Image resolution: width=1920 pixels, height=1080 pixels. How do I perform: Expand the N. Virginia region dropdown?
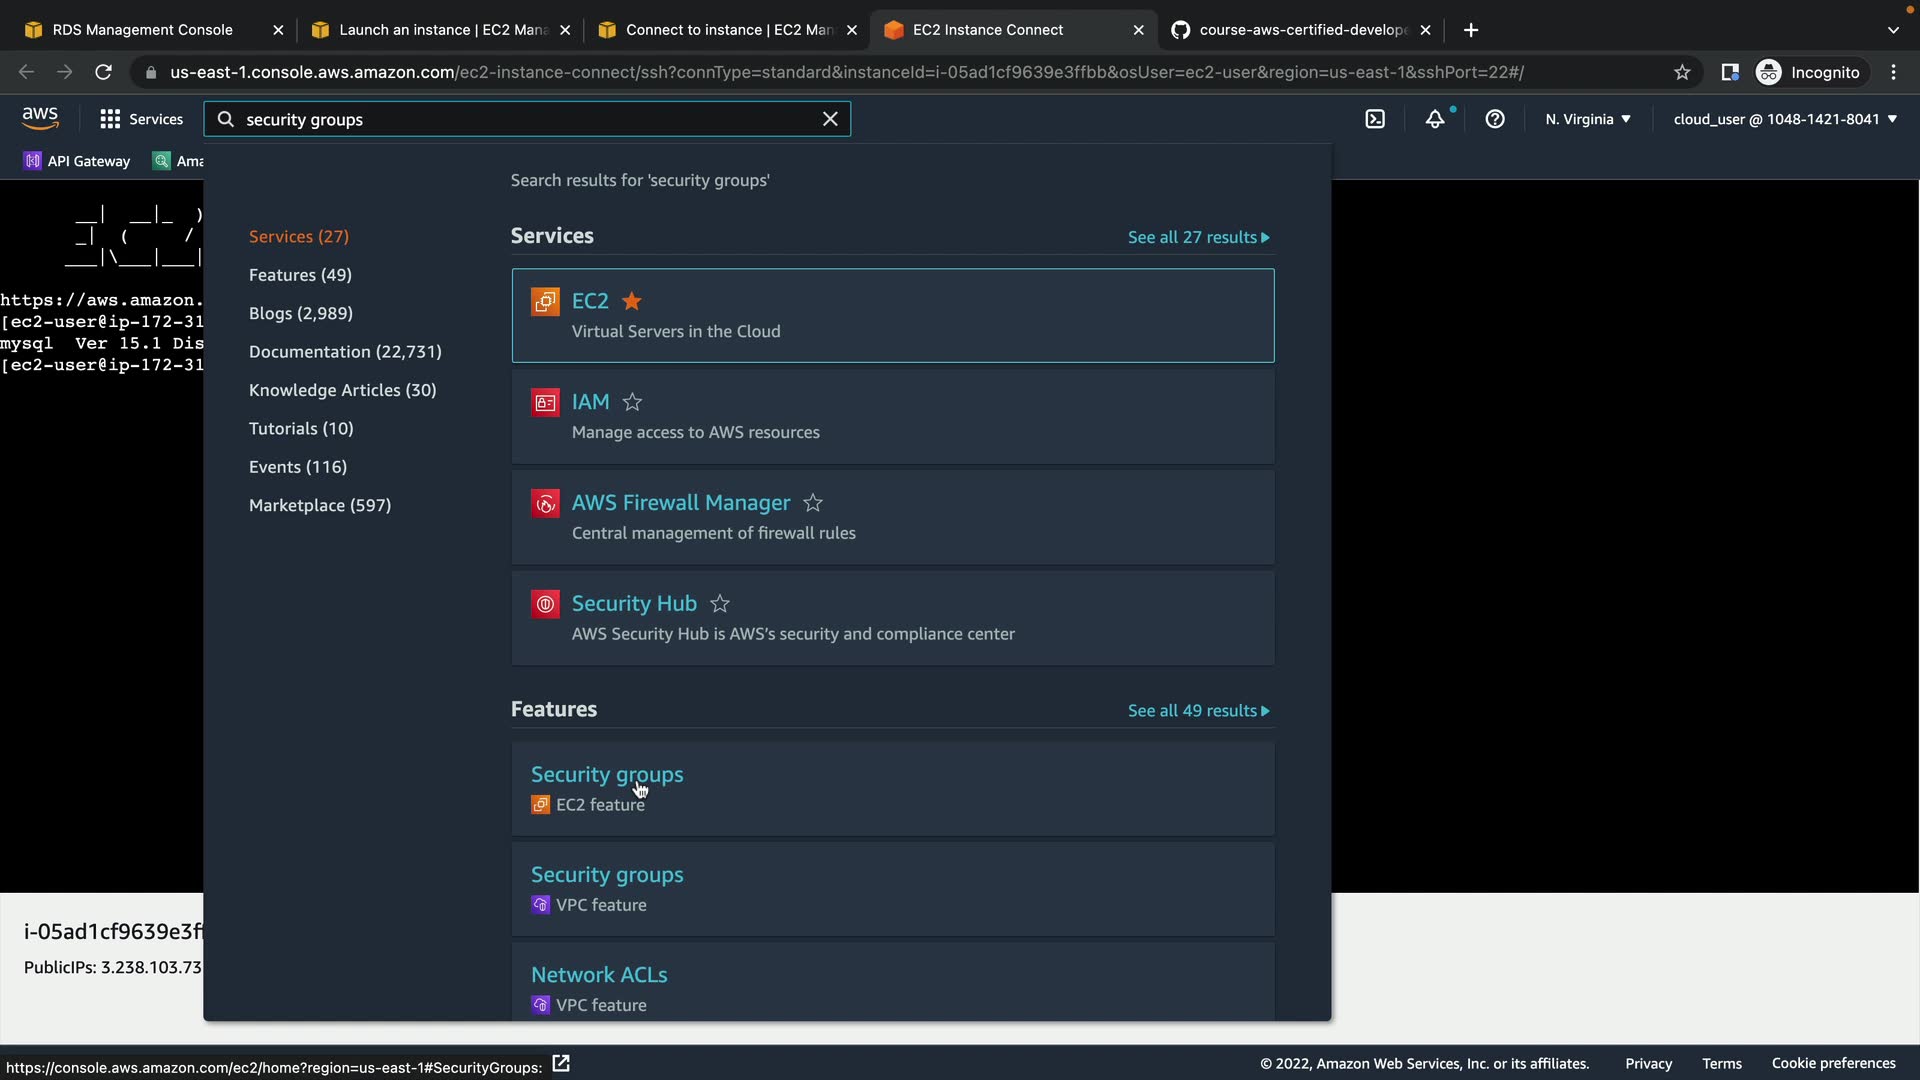tap(1588, 119)
